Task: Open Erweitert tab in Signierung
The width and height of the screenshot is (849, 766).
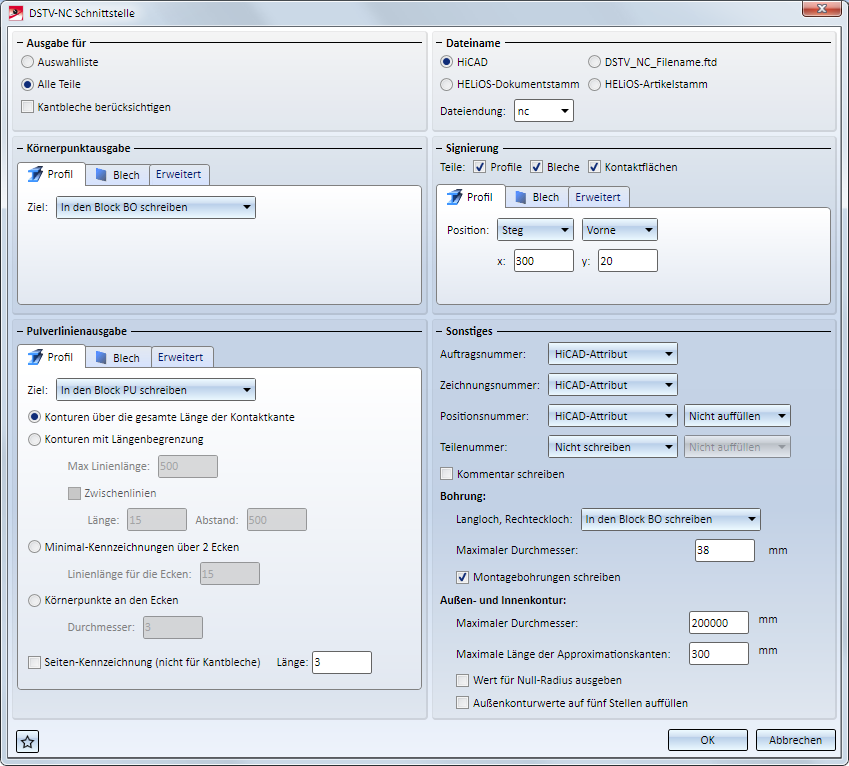Action: point(598,197)
